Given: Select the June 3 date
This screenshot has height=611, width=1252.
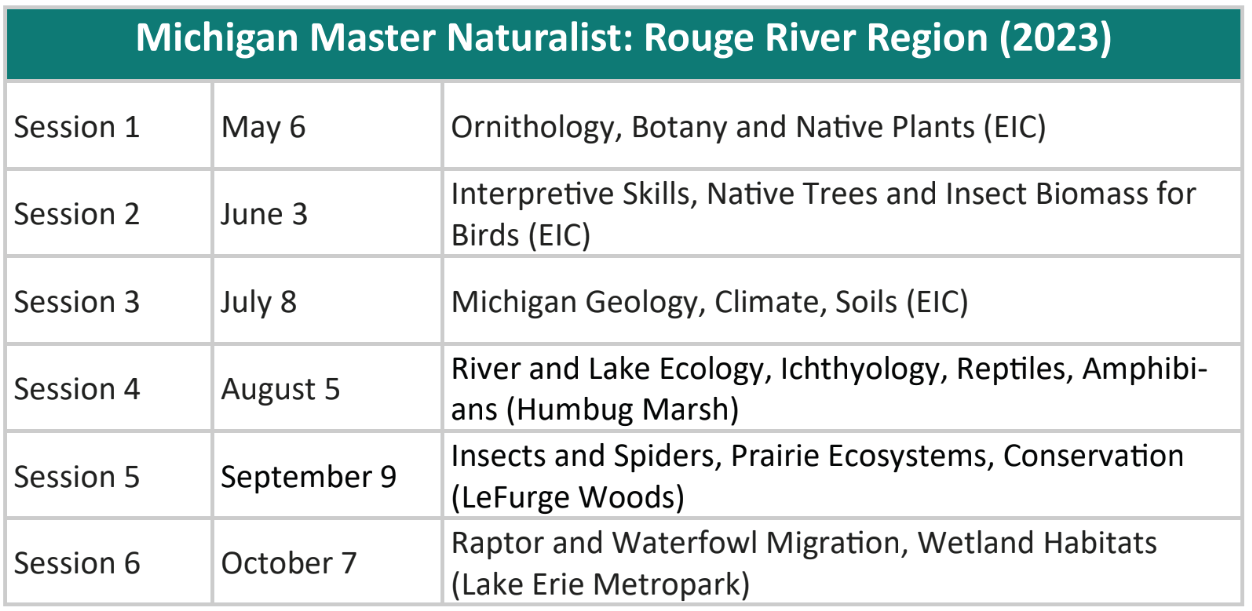Looking at the screenshot, I should coord(265,215).
